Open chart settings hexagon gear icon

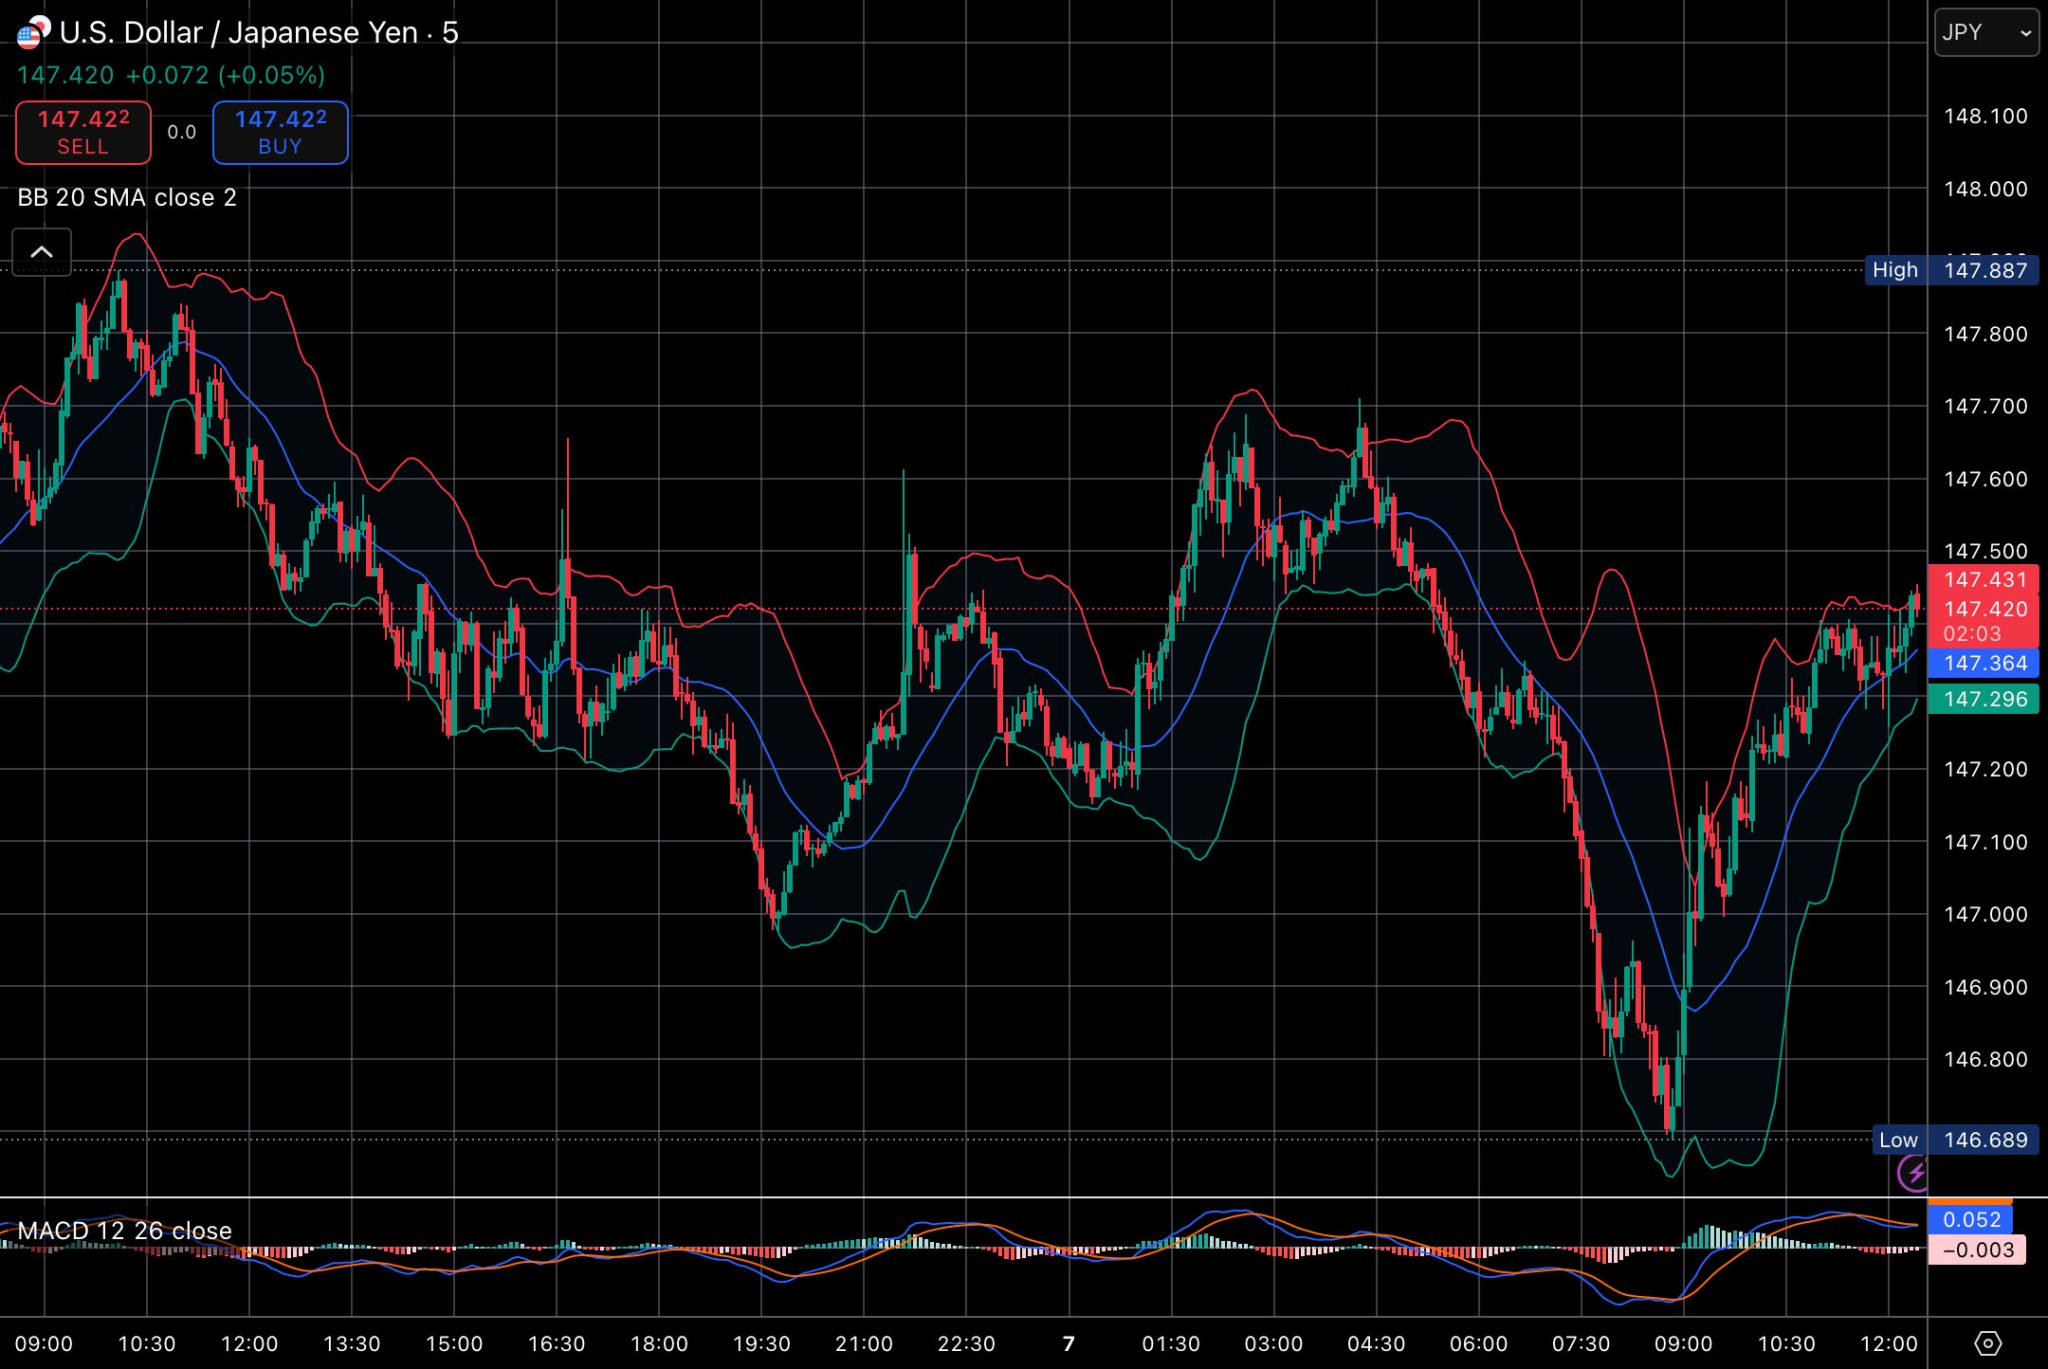pyautogui.click(x=1988, y=1343)
